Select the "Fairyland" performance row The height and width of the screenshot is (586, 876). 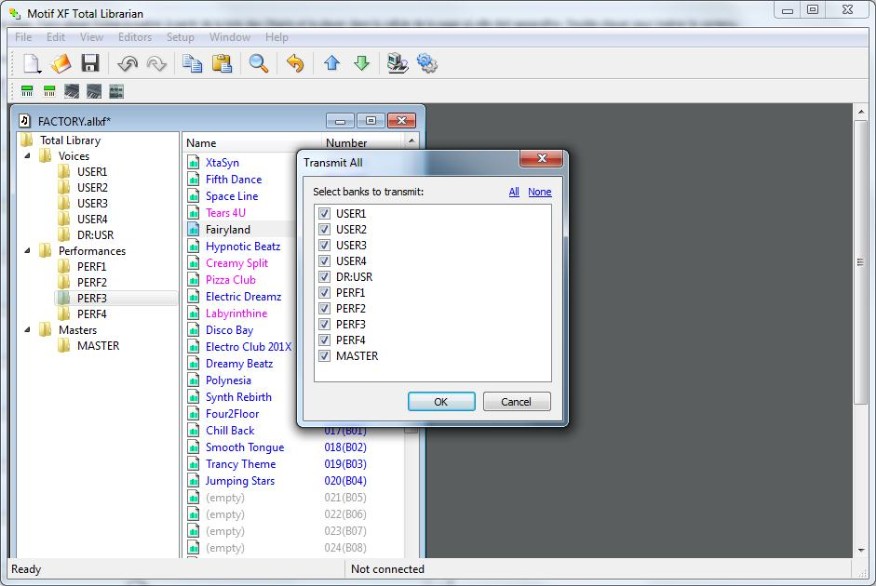[x=240, y=229]
